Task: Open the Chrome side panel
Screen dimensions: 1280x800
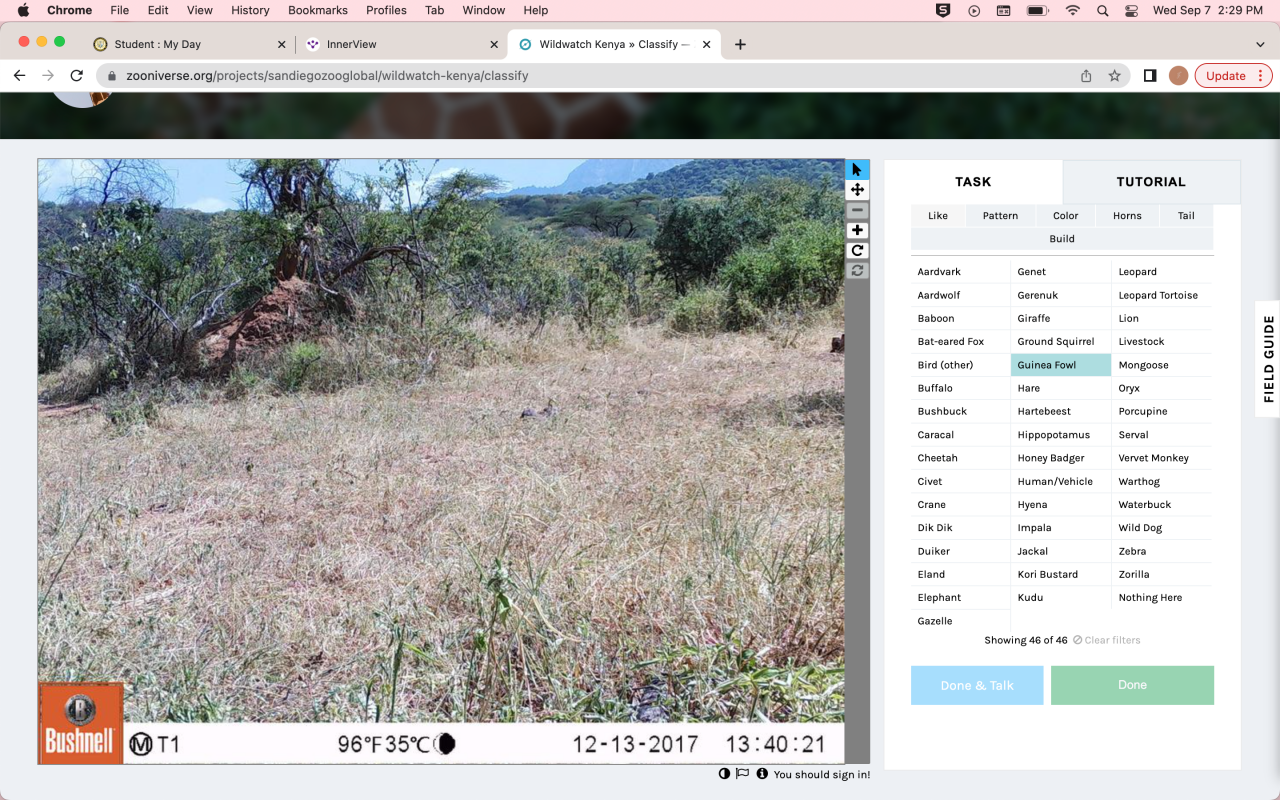Action: 1150,76
